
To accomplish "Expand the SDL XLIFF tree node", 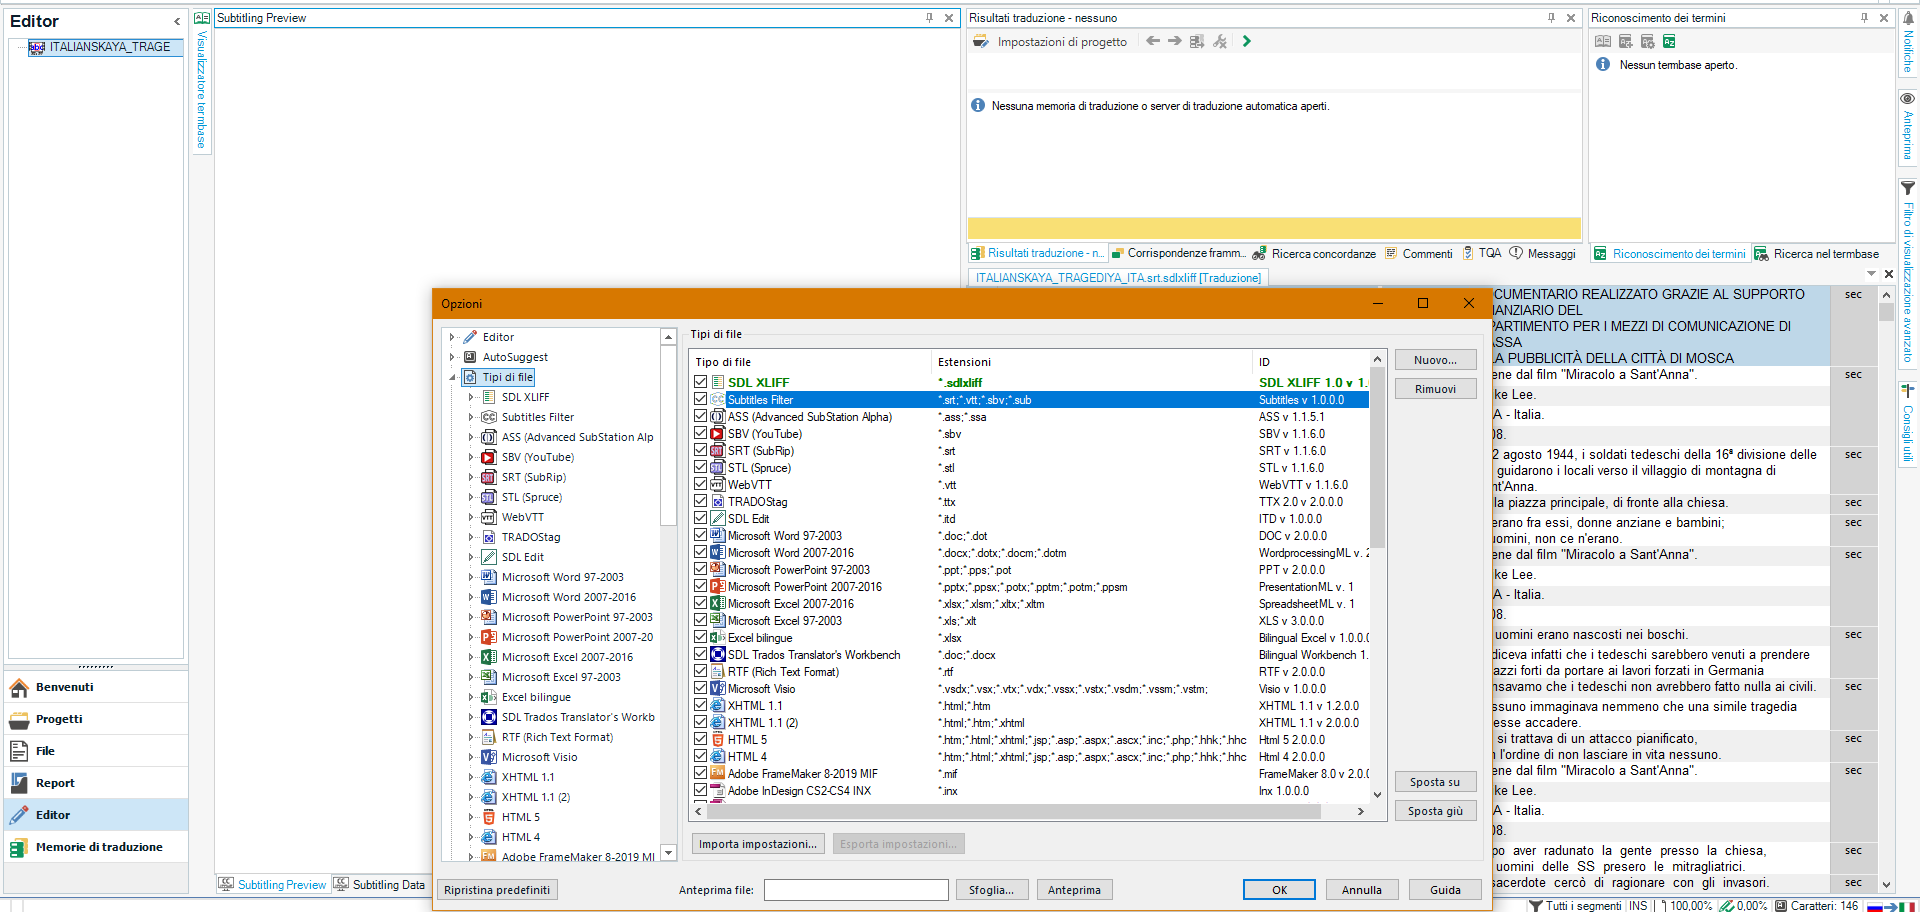I will [471, 397].
